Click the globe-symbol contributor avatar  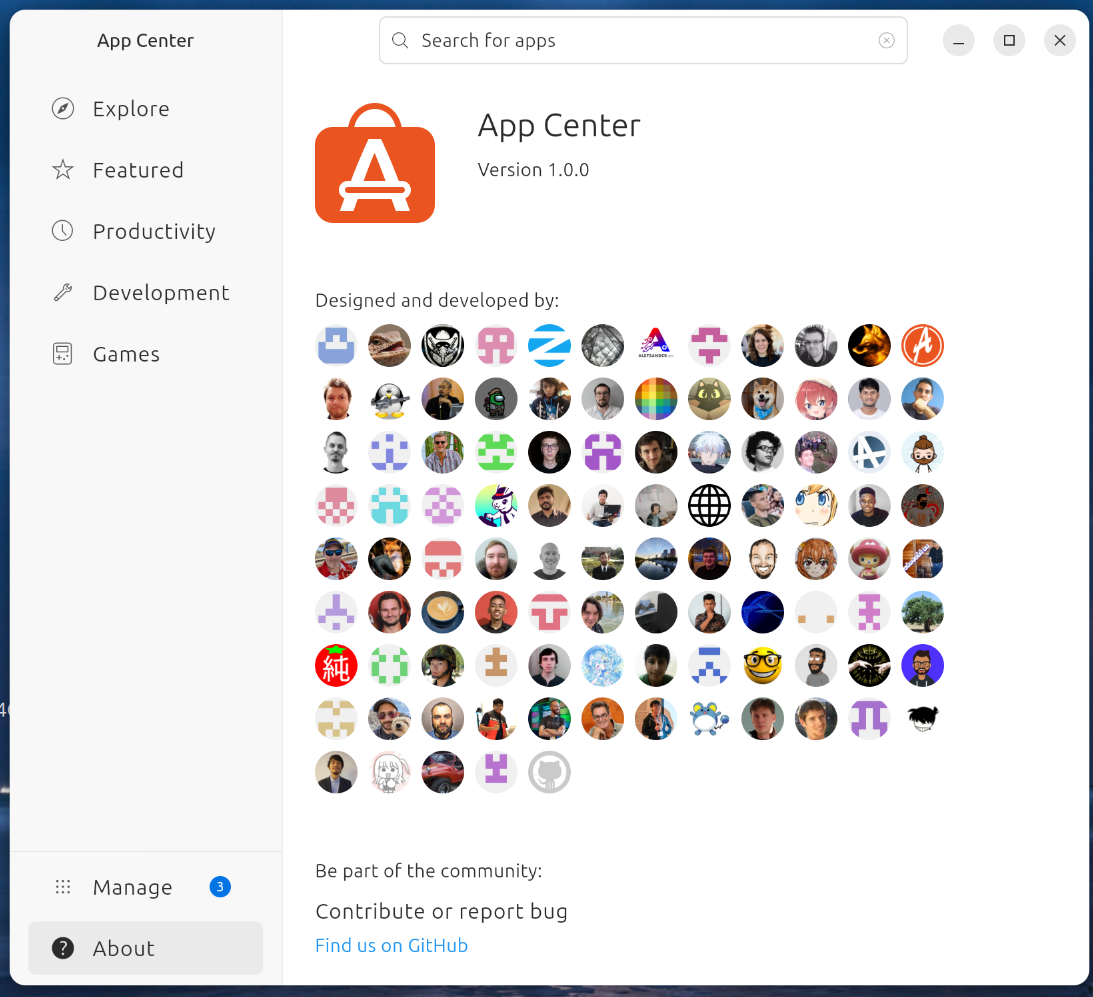(x=709, y=505)
